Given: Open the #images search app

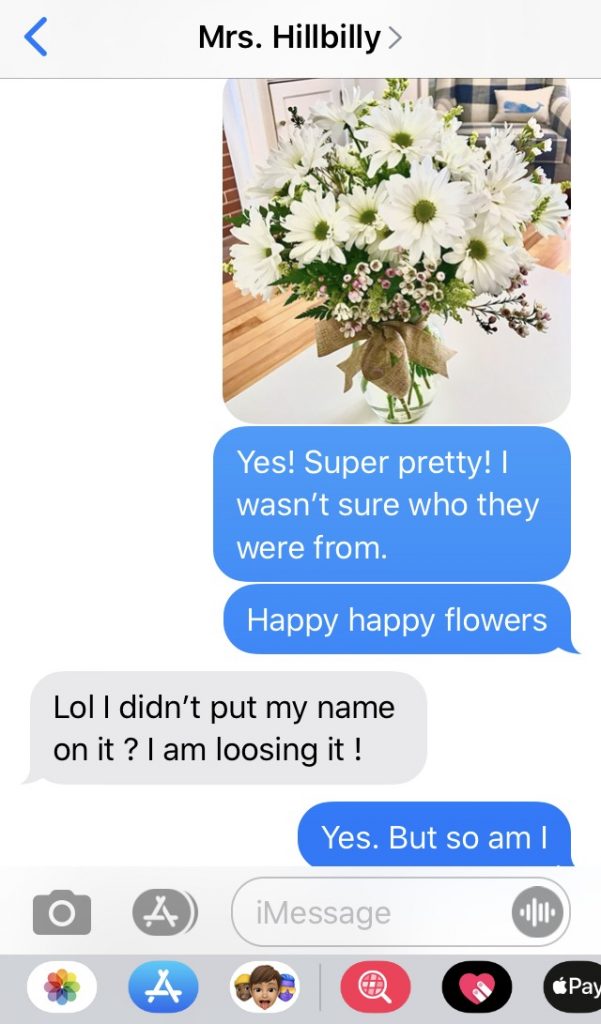Looking at the screenshot, I should point(376,986).
